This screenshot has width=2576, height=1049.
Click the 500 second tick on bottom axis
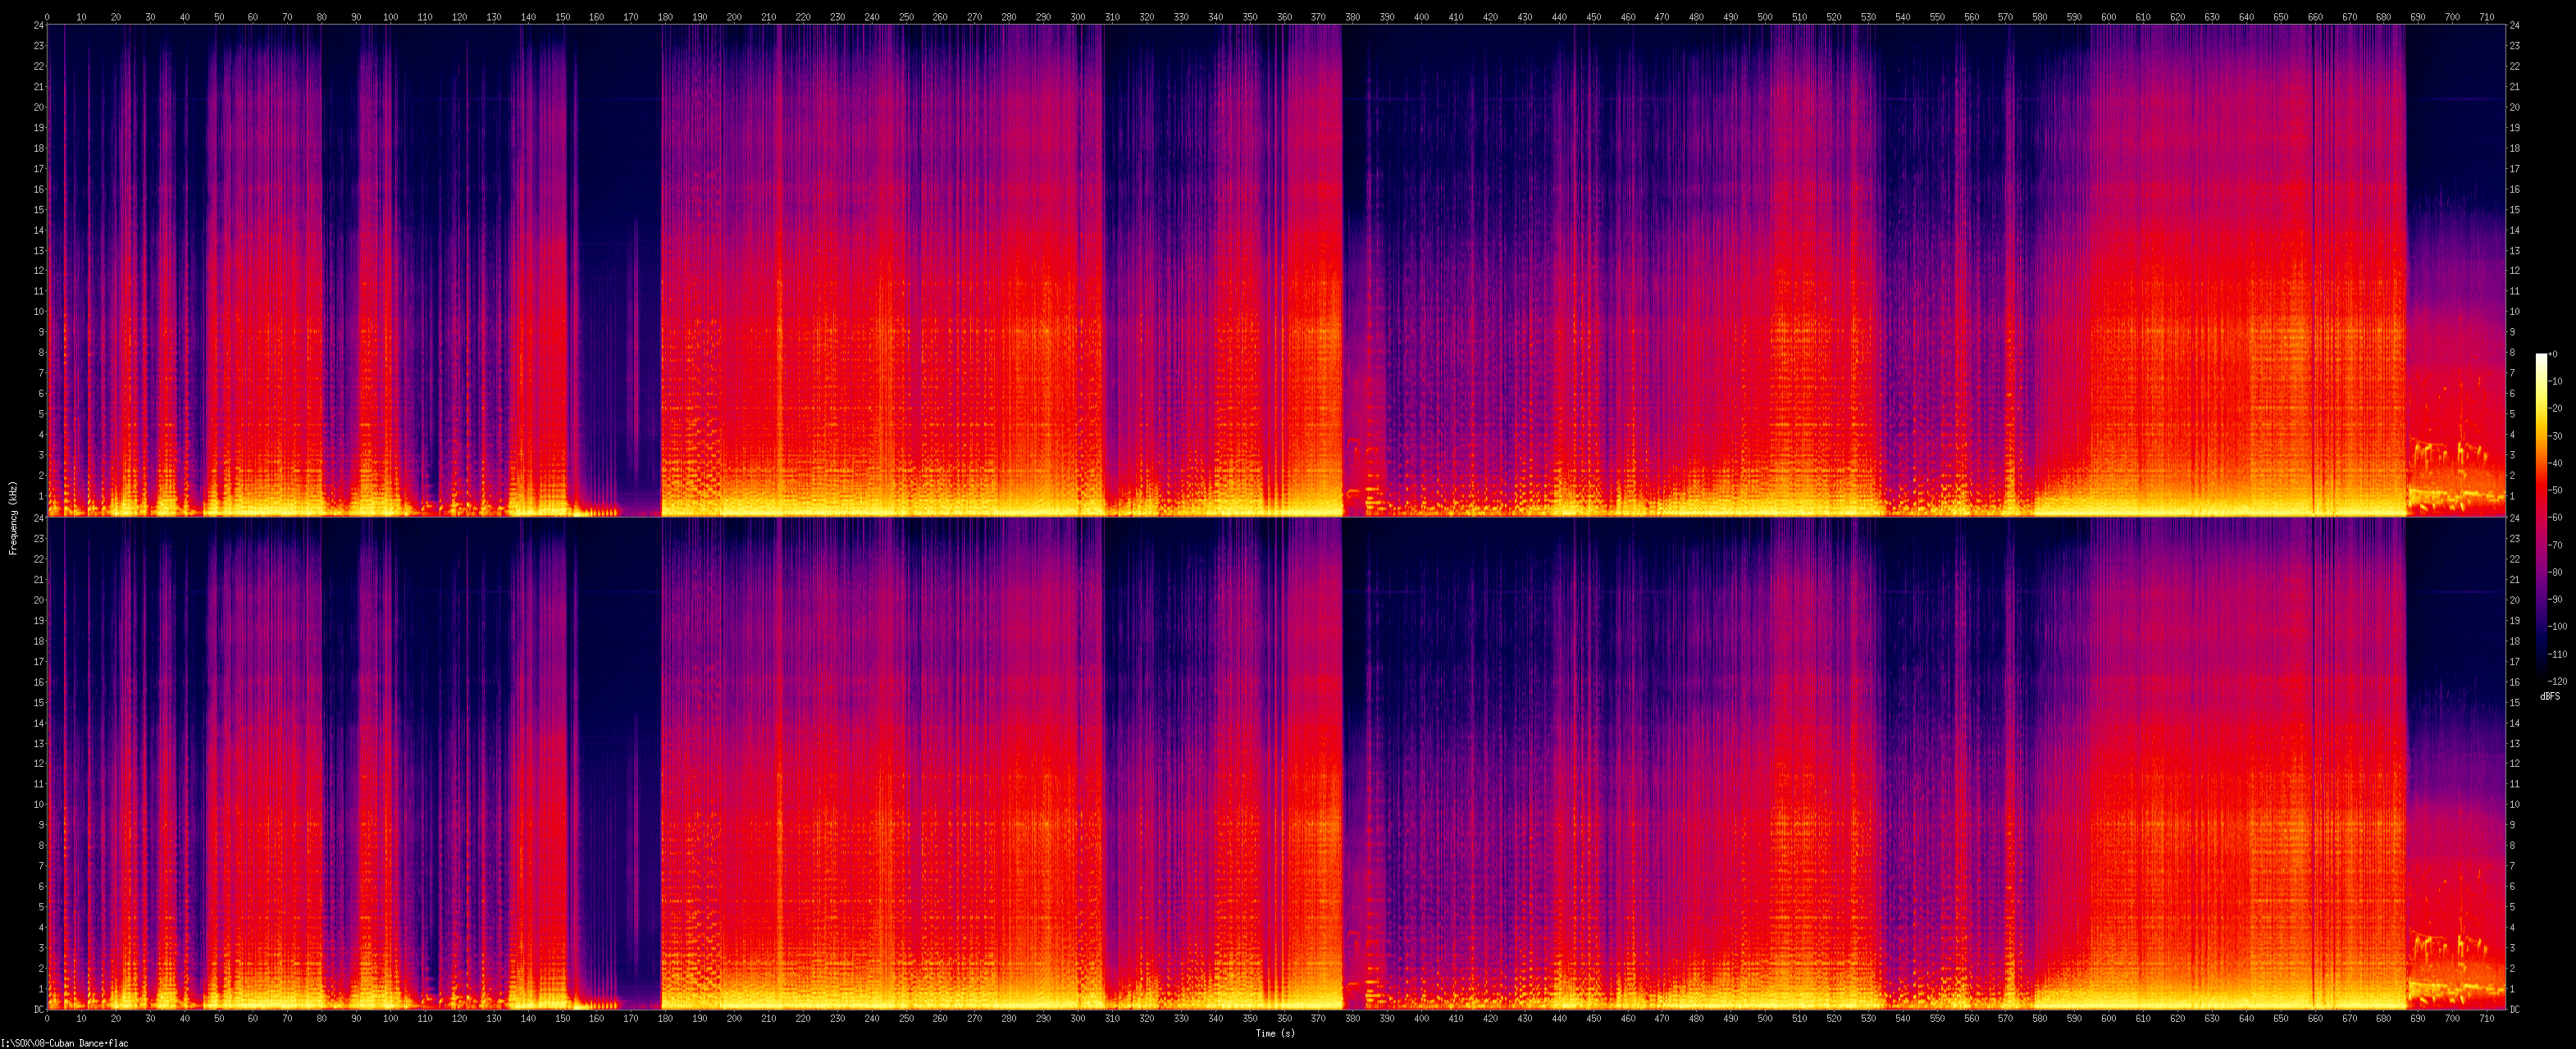pos(1764,1019)
